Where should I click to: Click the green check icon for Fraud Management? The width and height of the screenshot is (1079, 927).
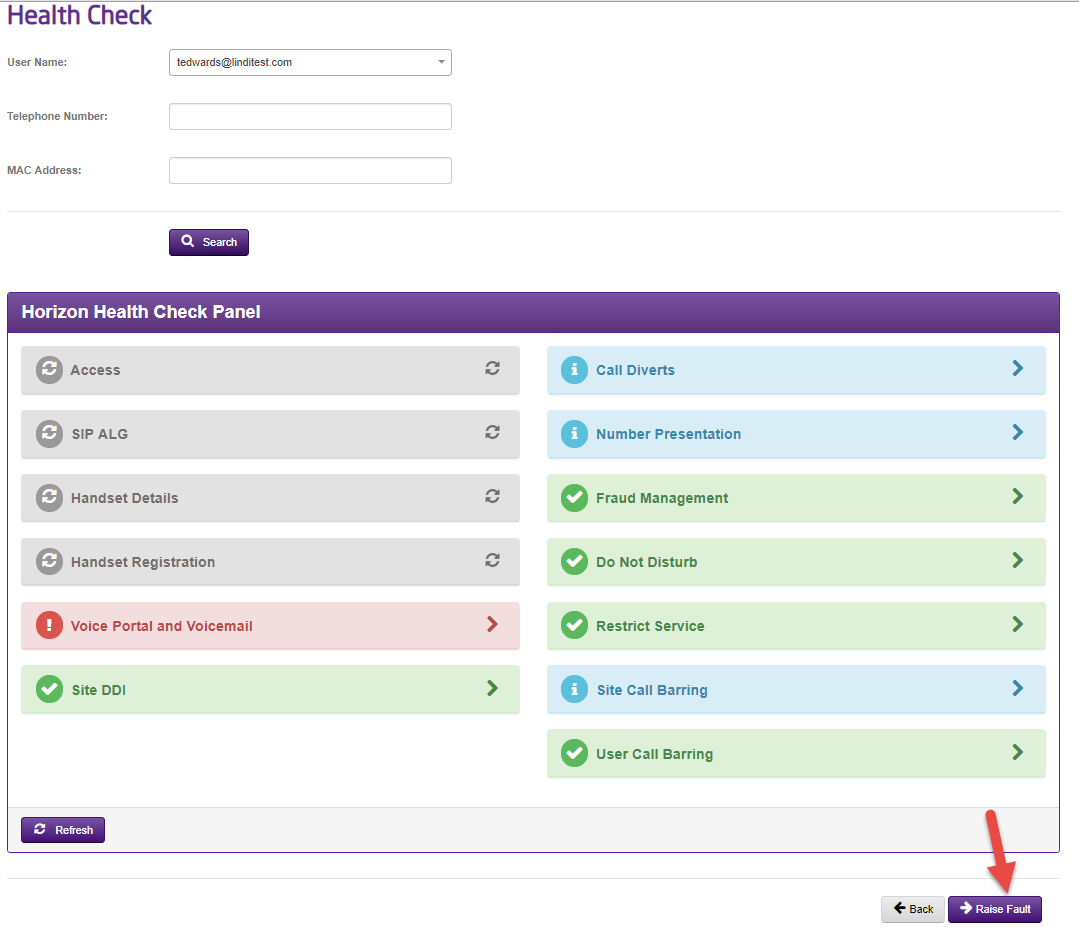574,498
